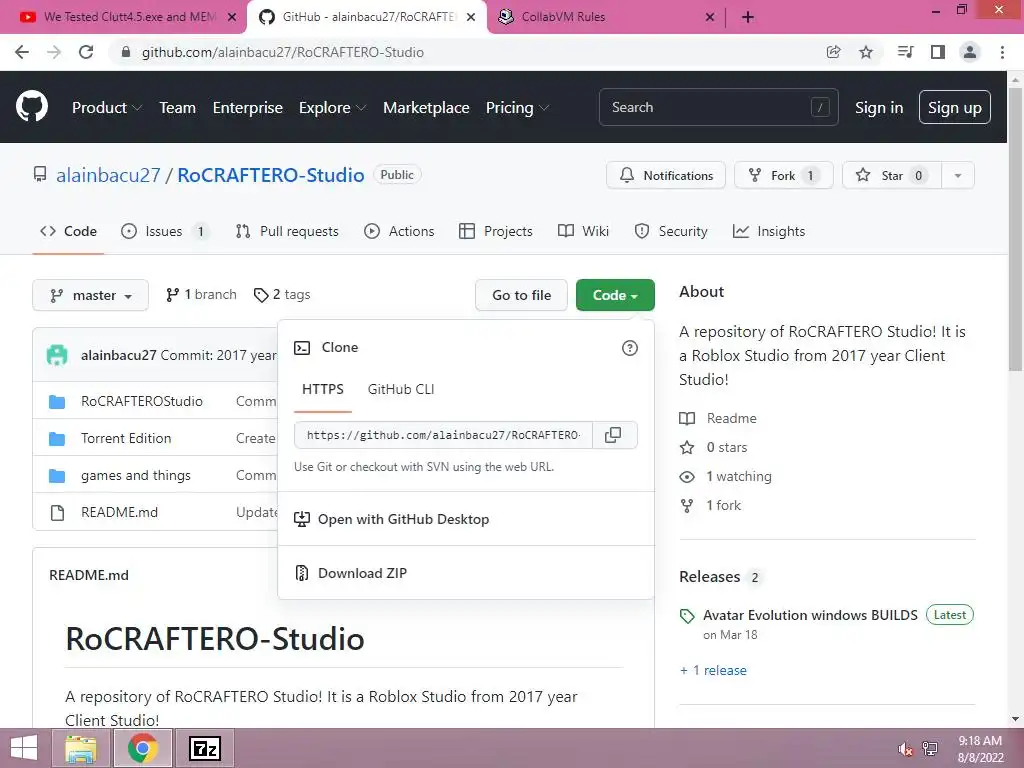Open the Wiki tab
The height and width of the screenshot is (768, 1024).
coord(583,231)
